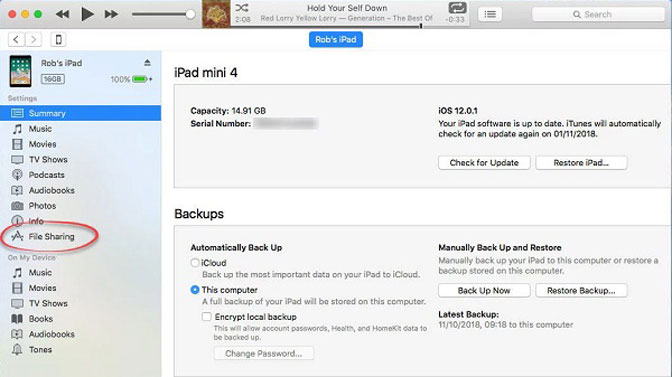
Task: Click the Hold Your Self Down song title
Action: pos(347,8)
